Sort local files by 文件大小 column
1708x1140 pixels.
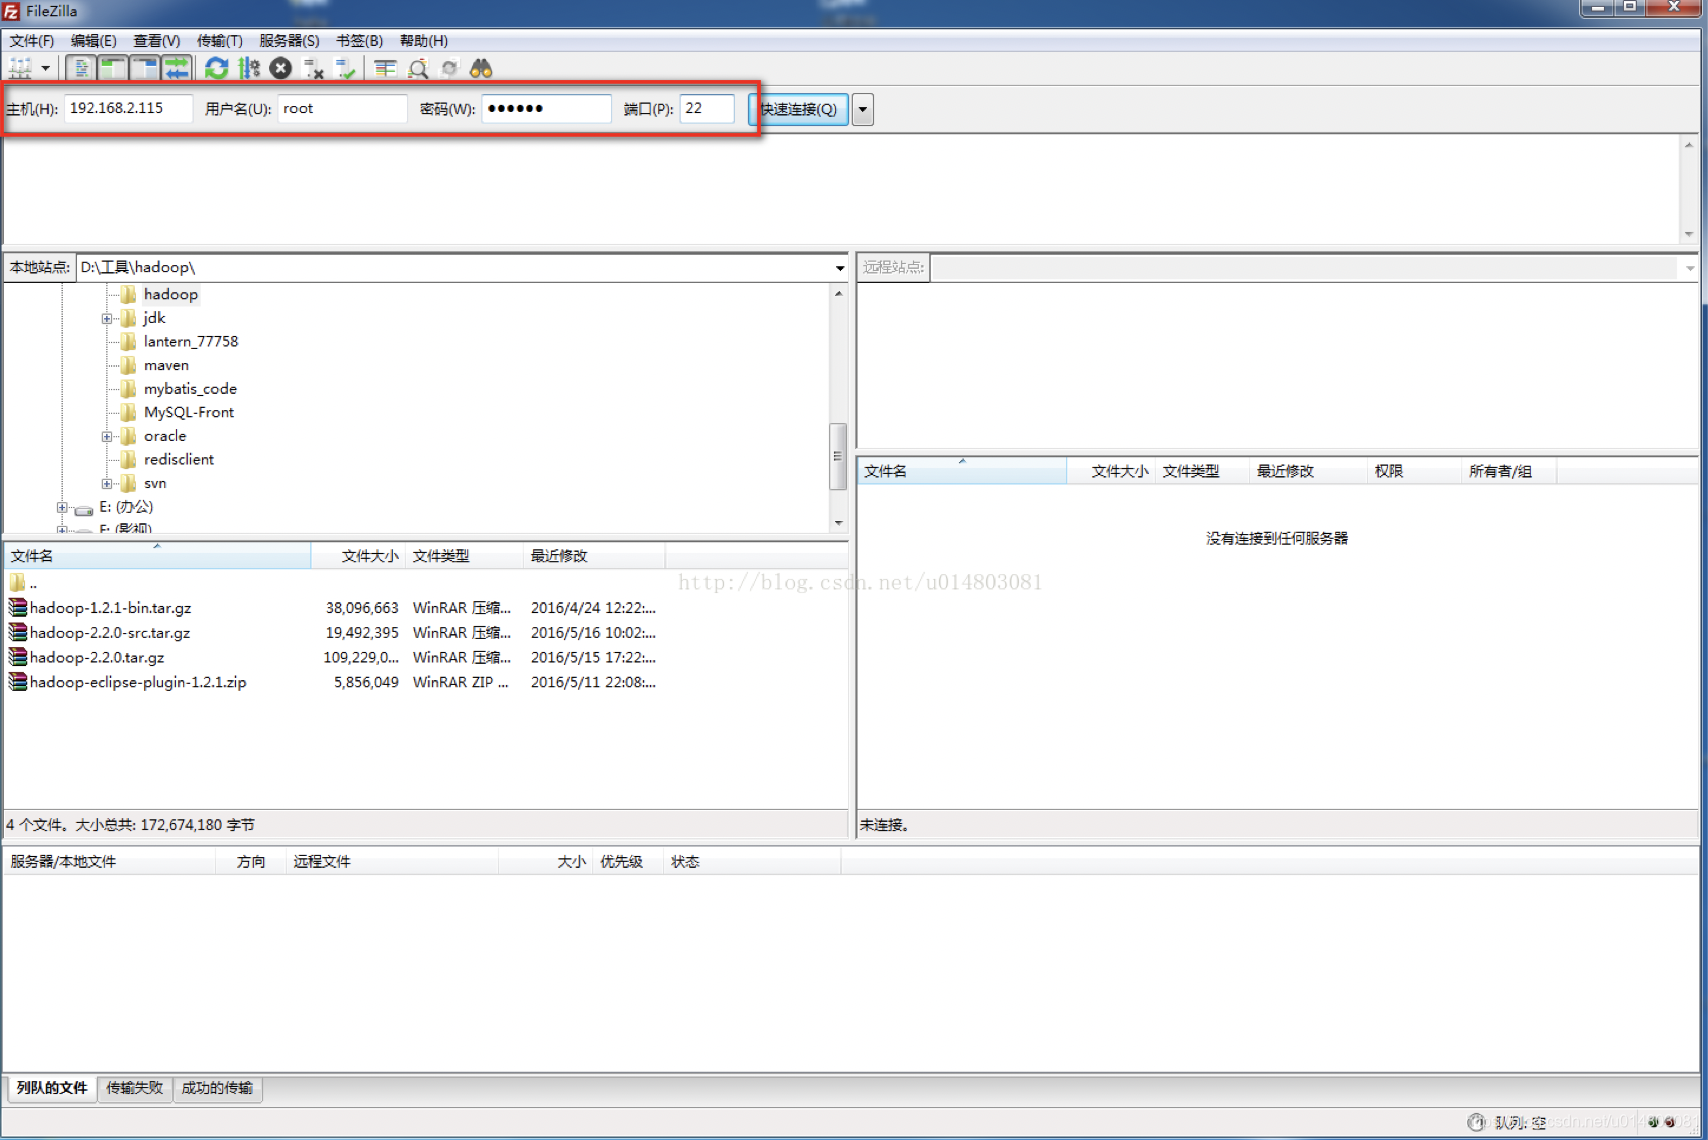(358, 556)
